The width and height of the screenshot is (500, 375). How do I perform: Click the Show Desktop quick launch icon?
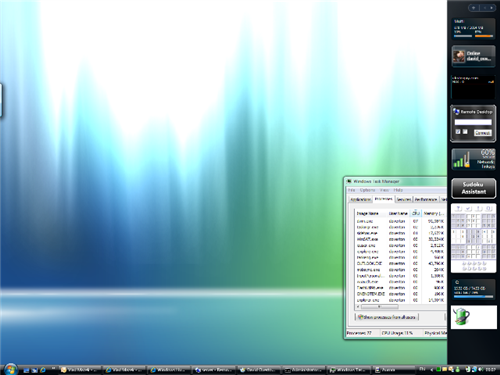coord(26,370)
